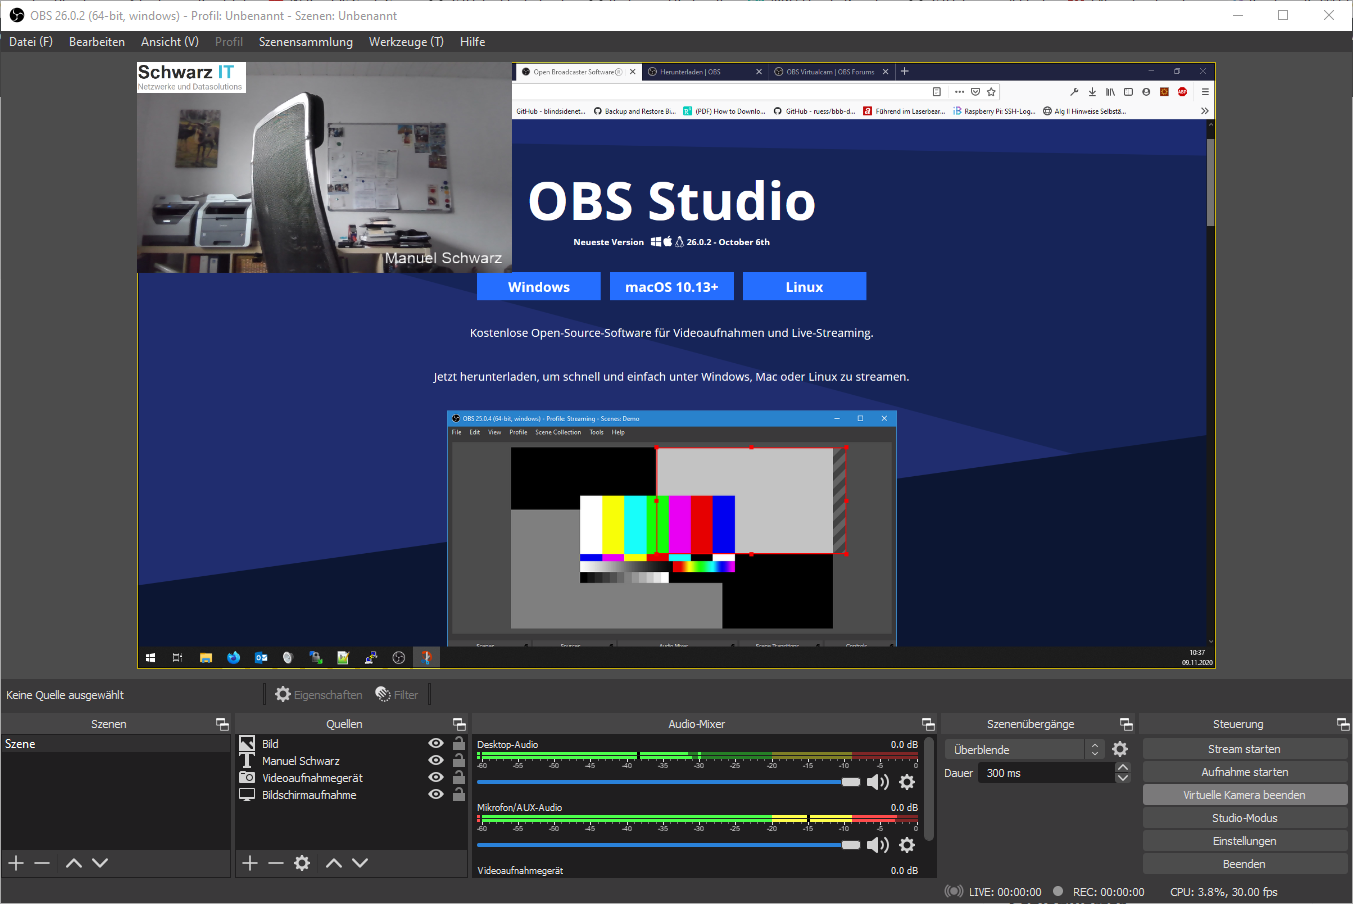Open Desktop-Audio mixer settings gear
1353x904 pixels.
click(x=907, y=781)
